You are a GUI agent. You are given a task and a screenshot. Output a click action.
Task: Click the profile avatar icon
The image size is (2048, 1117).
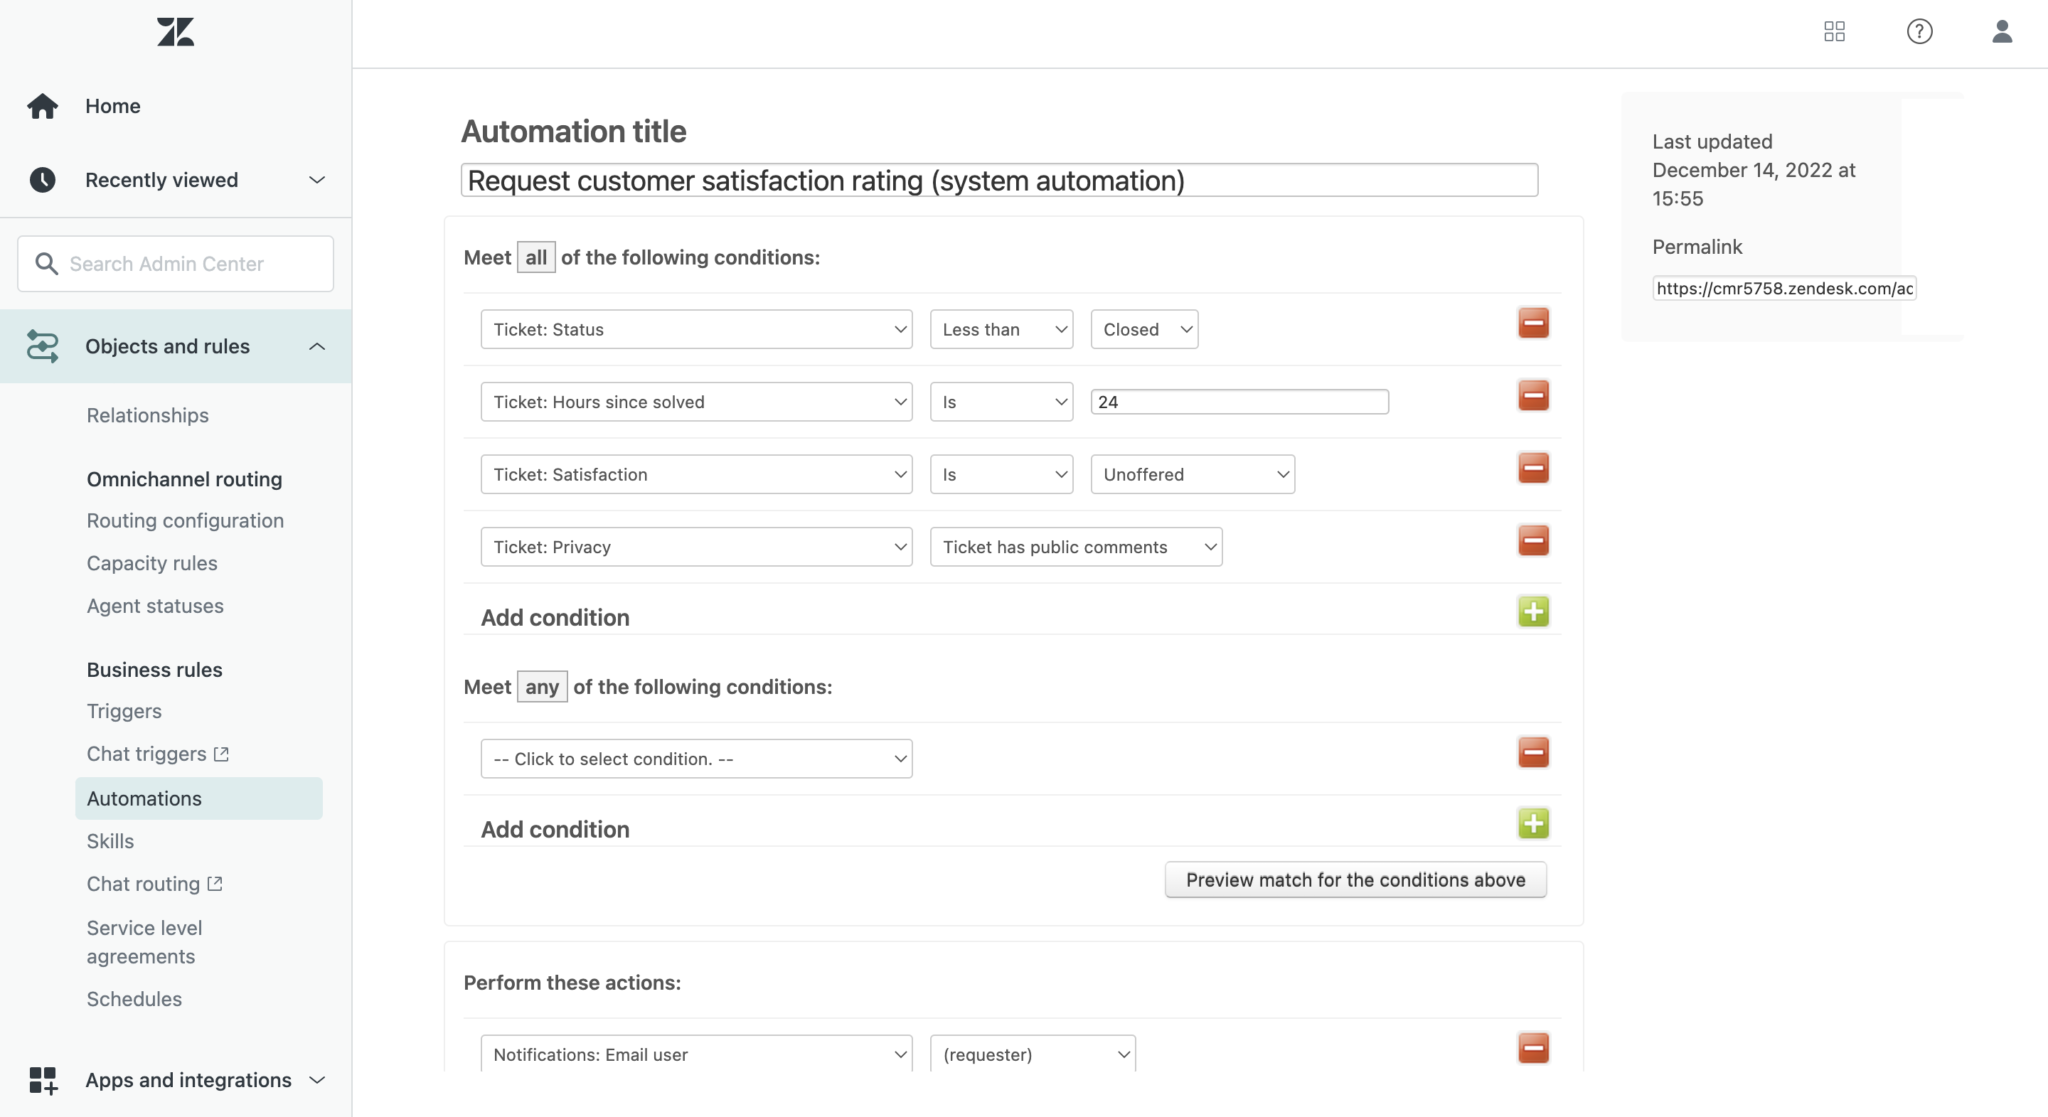[2002, 31]
